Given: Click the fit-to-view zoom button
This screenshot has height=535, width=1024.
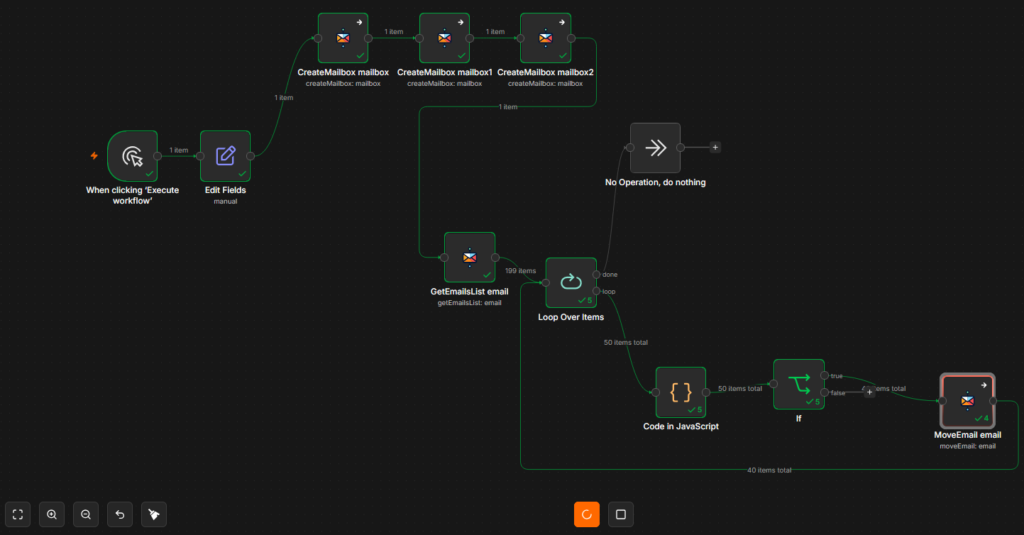Looking at the screenshot, I should [18, 514].
